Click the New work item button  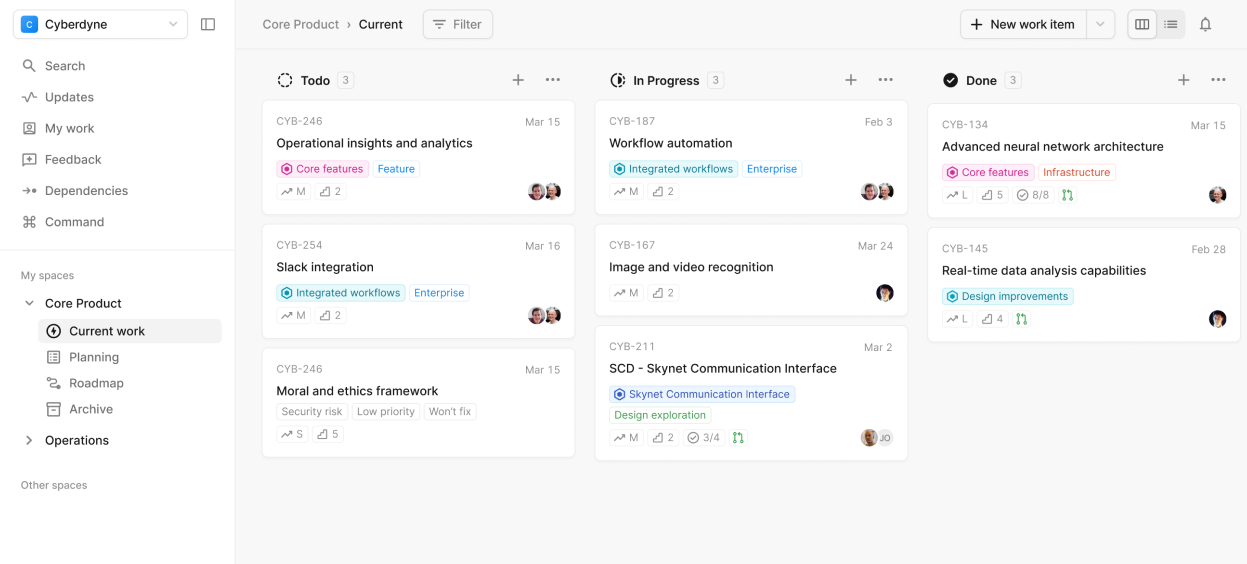1023,25
